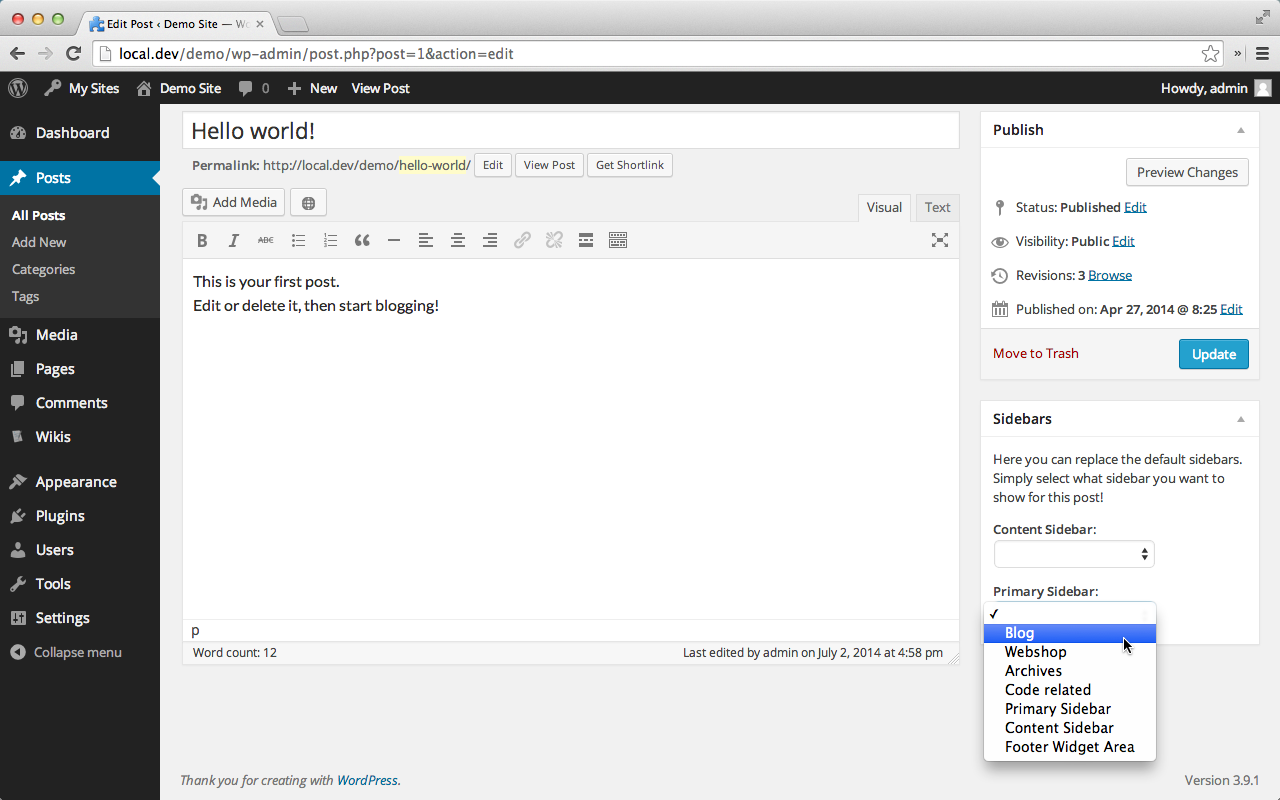Click the post title field
Viewport: 1280px width, 800px height.
coord(571,131)
